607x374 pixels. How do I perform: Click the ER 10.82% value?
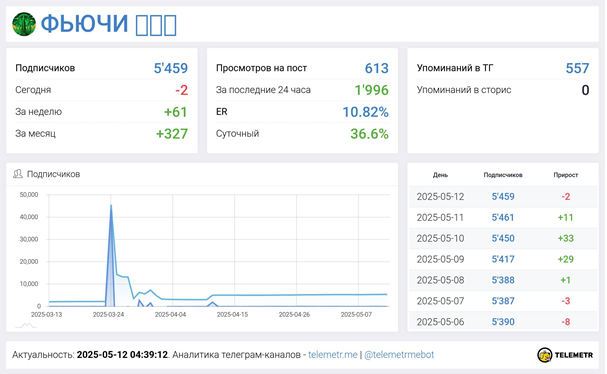(365, 112)
